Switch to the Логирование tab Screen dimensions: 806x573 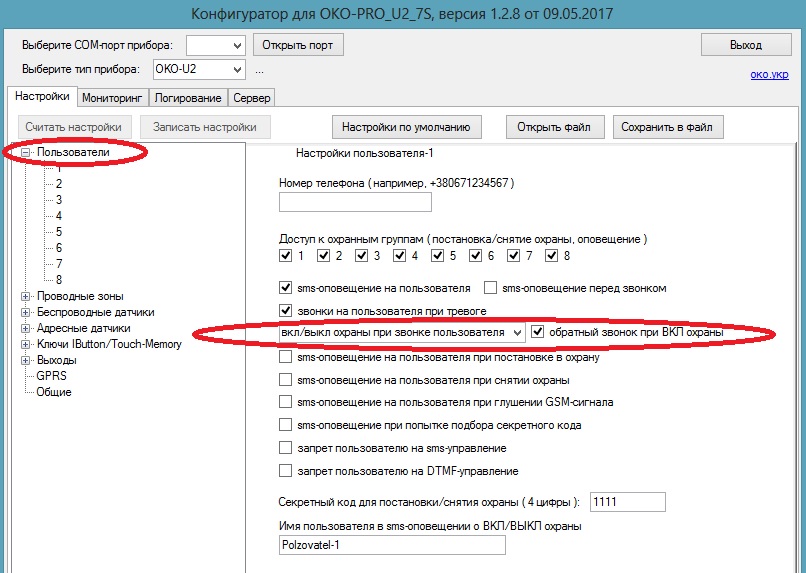[187, 98]
